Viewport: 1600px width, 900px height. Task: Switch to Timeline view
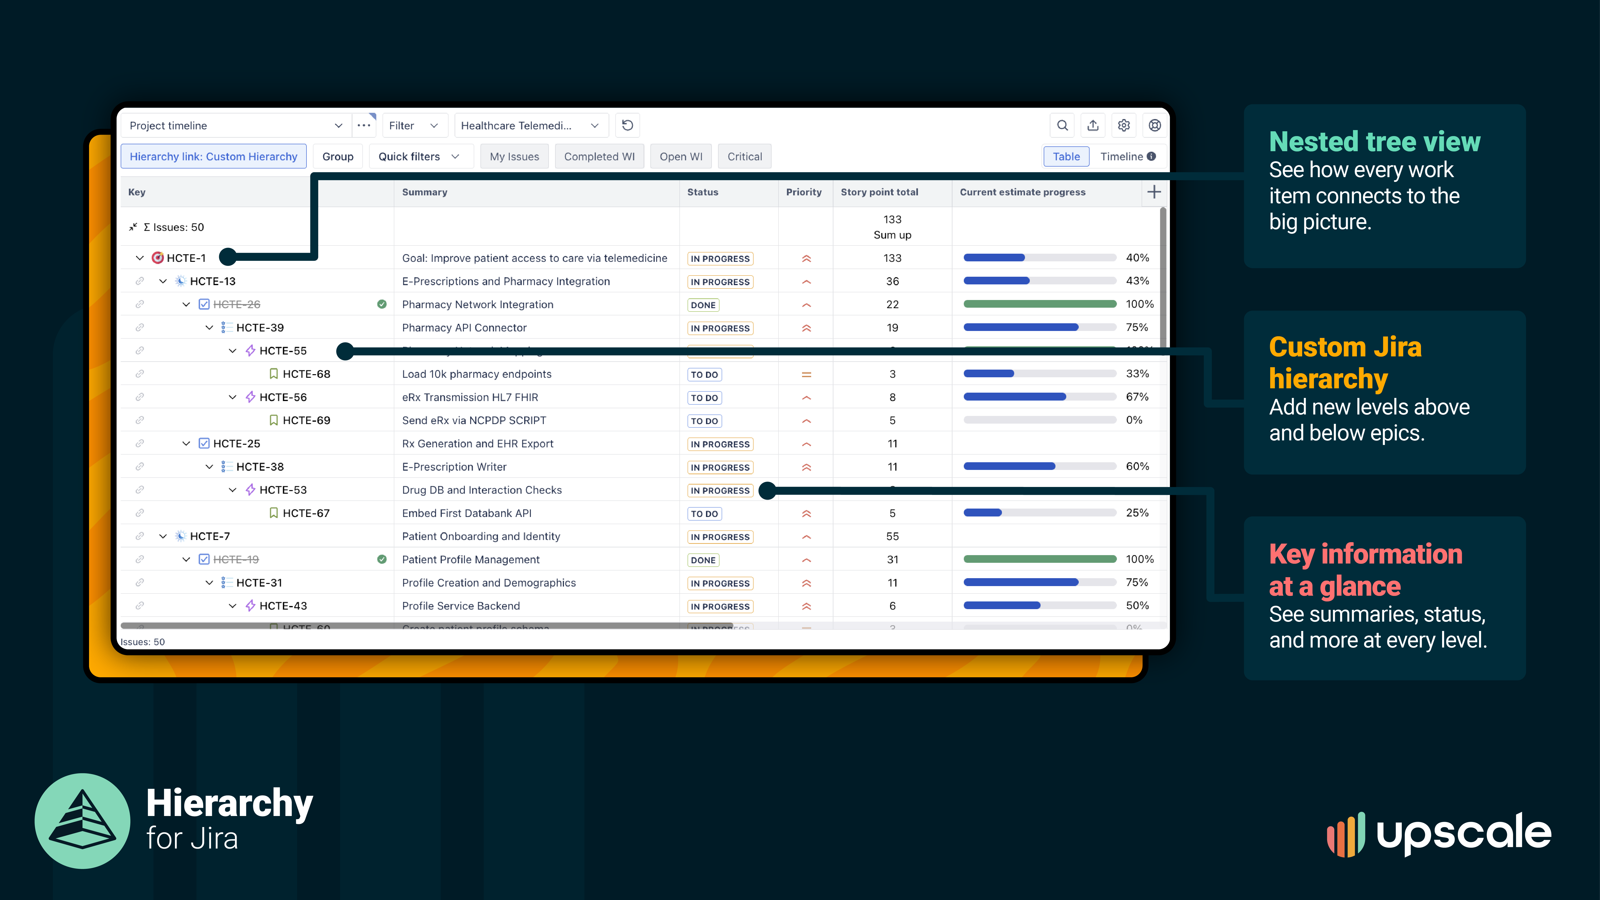click(1120, 156)
